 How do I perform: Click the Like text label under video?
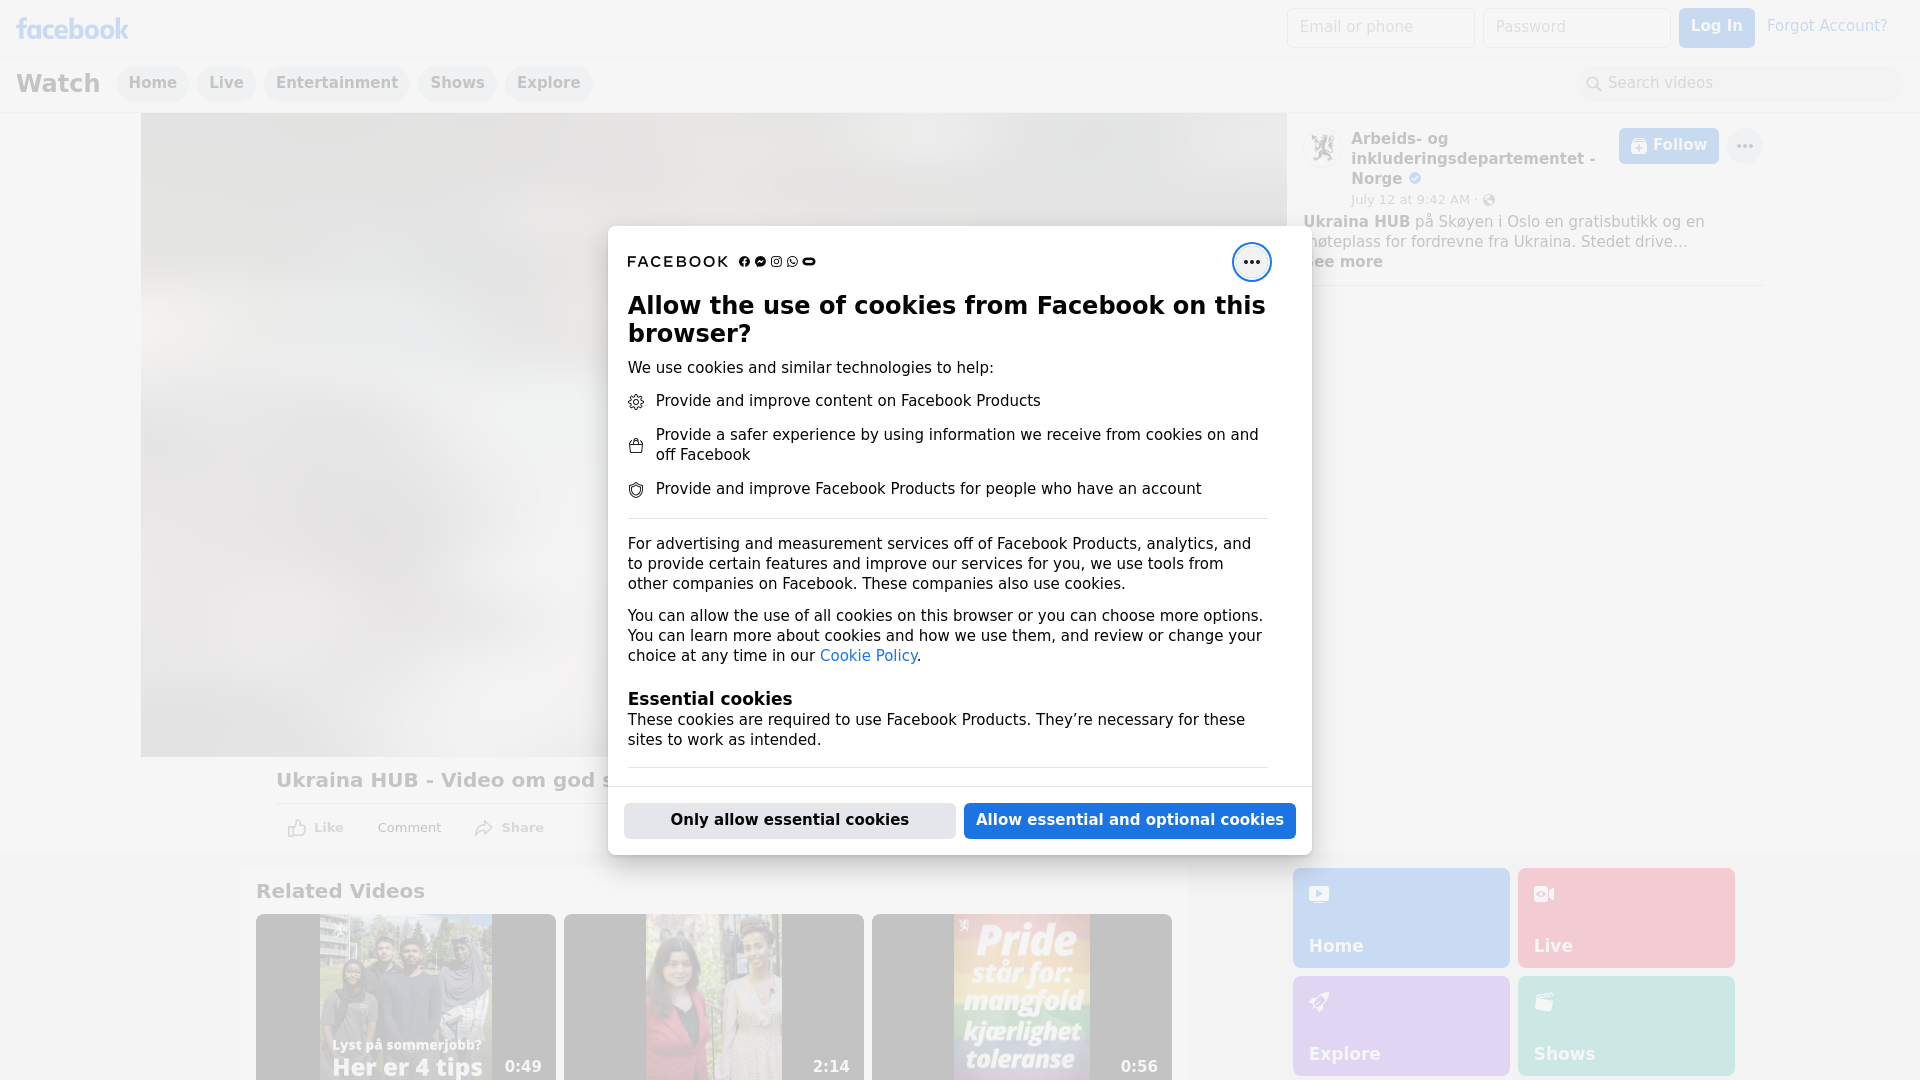pos(329,828)
